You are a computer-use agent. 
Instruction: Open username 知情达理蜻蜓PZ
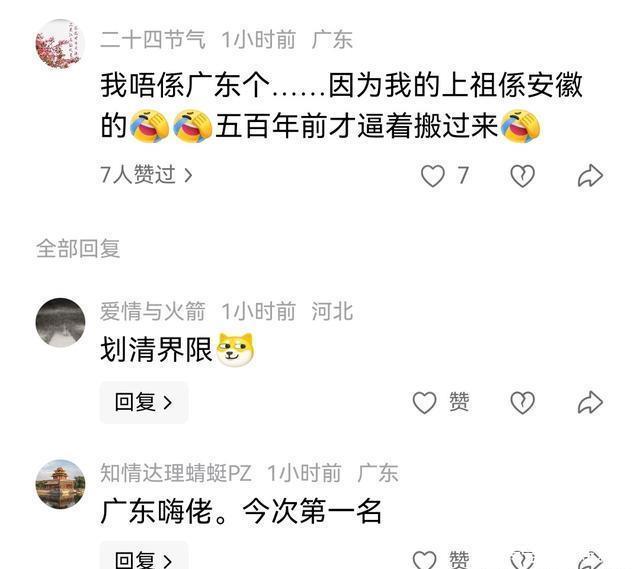pyautogui.click(x=176, y=473)
